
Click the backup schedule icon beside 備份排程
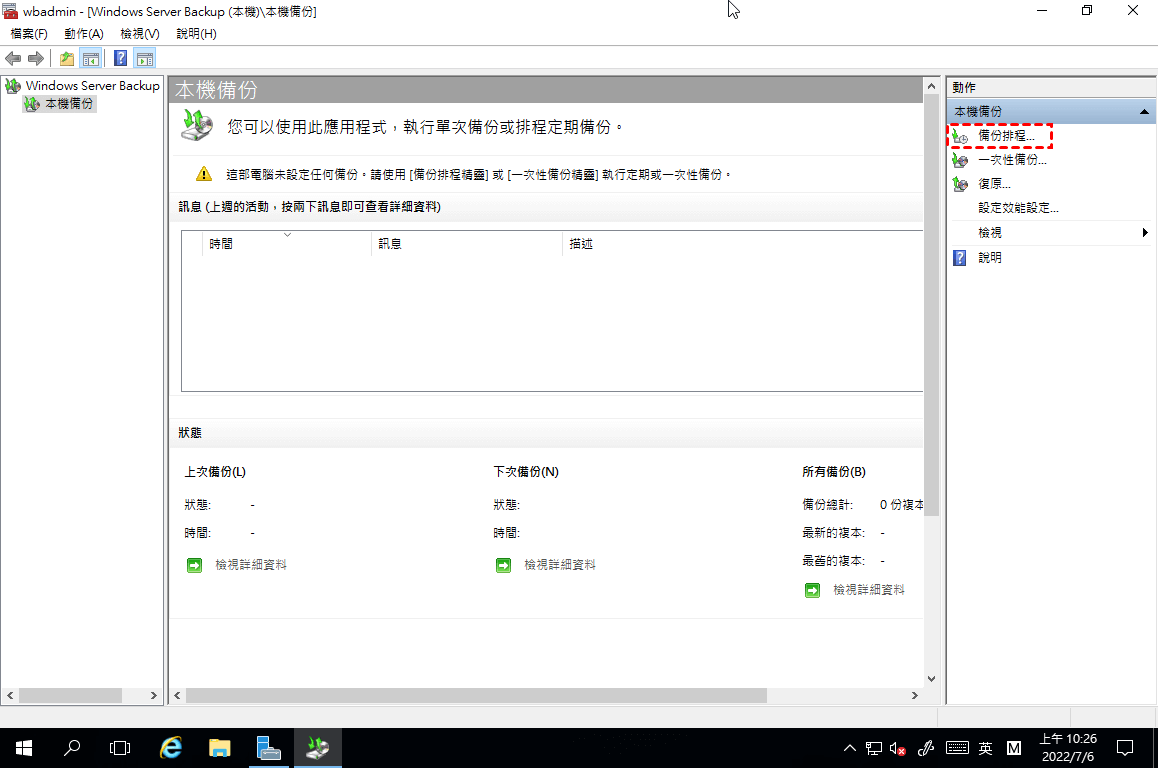tap(960, 137)
